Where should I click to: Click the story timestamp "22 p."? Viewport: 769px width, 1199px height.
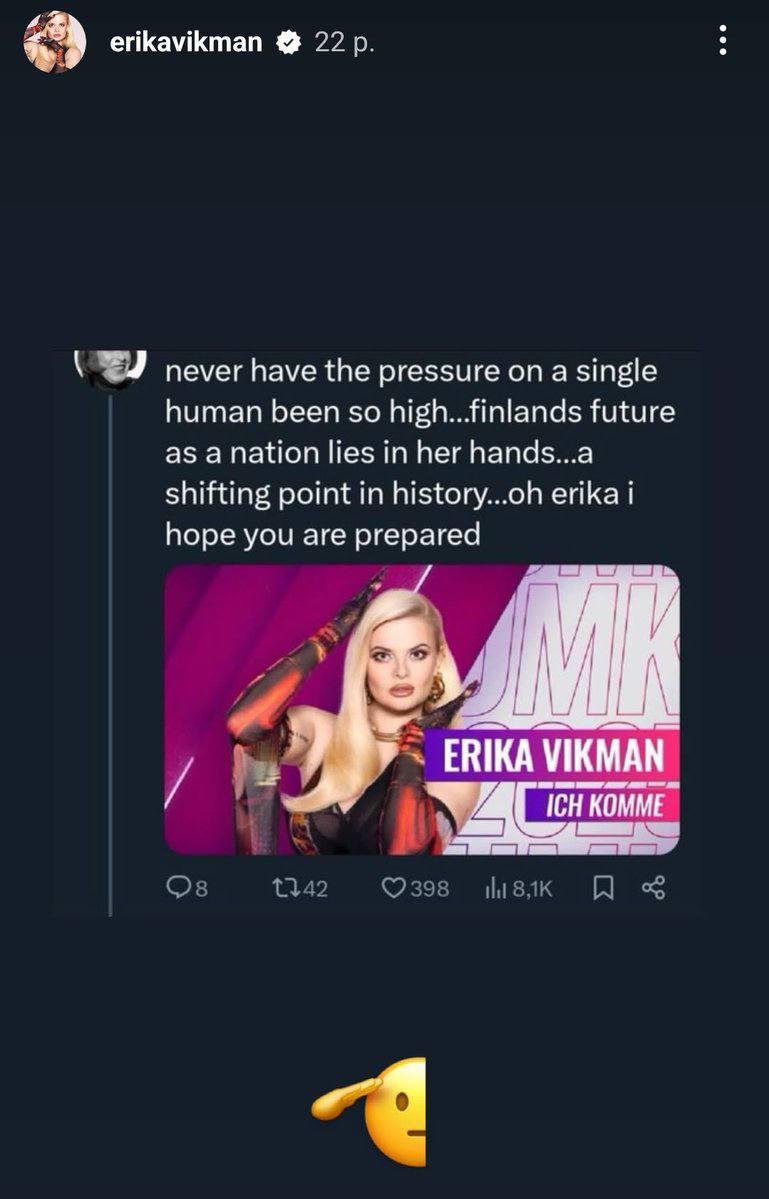coord(344,42)
